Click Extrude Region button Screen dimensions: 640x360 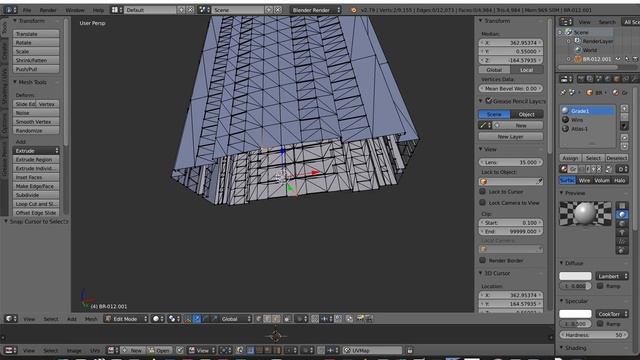pos(36,160)
